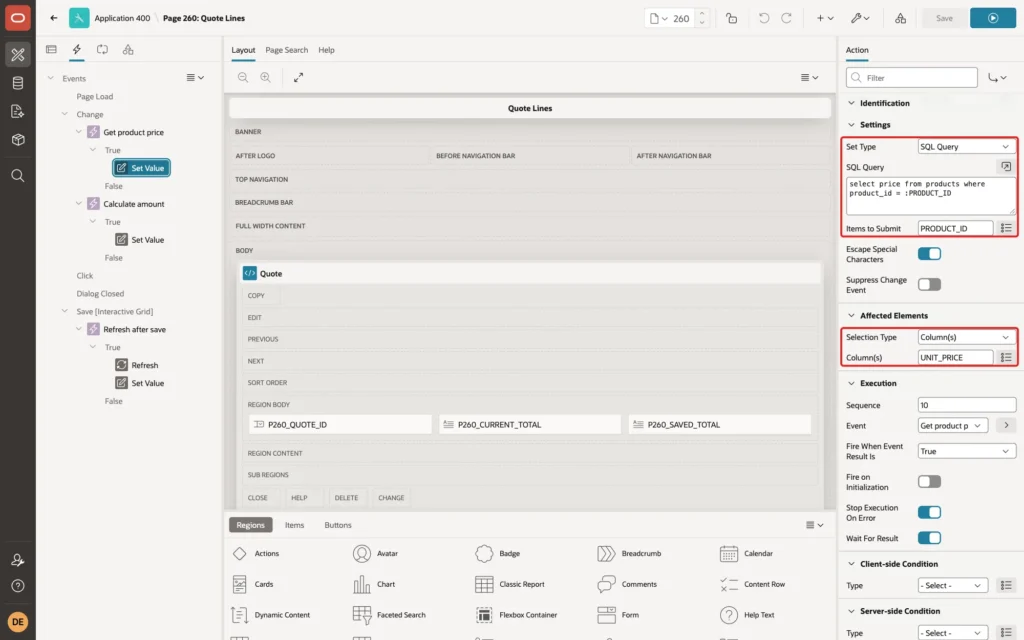Open SQL Workshop database sidebar icon

pyautogui.click(x=18, y=83)
